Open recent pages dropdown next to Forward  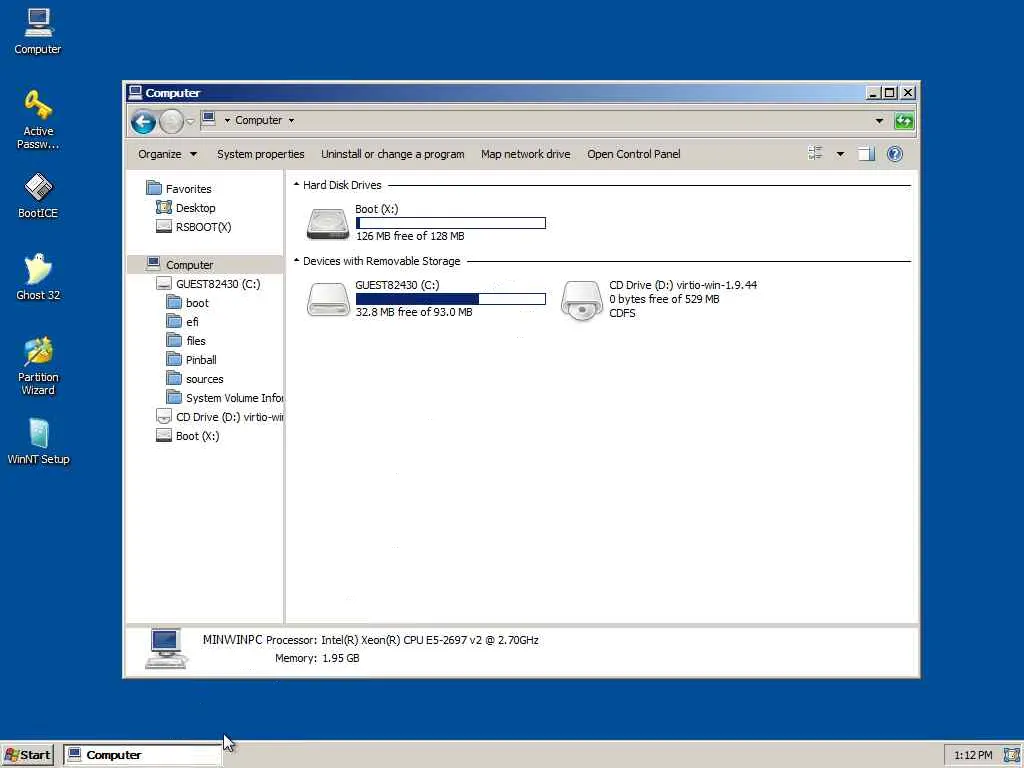point(190,121)
